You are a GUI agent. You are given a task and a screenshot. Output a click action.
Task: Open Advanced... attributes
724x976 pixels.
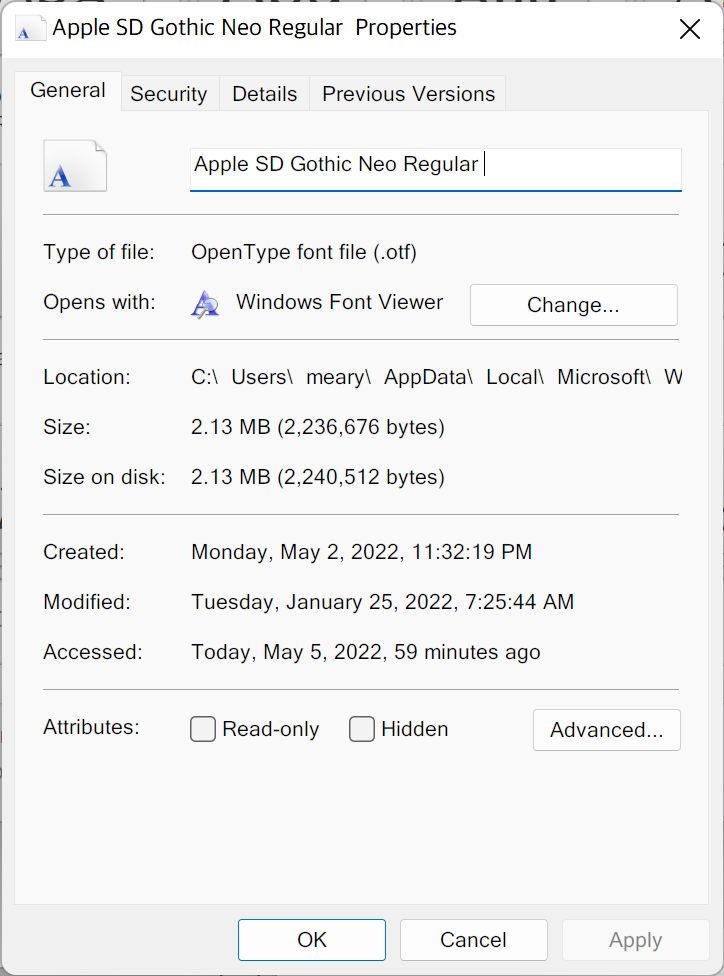pos(606,730)
